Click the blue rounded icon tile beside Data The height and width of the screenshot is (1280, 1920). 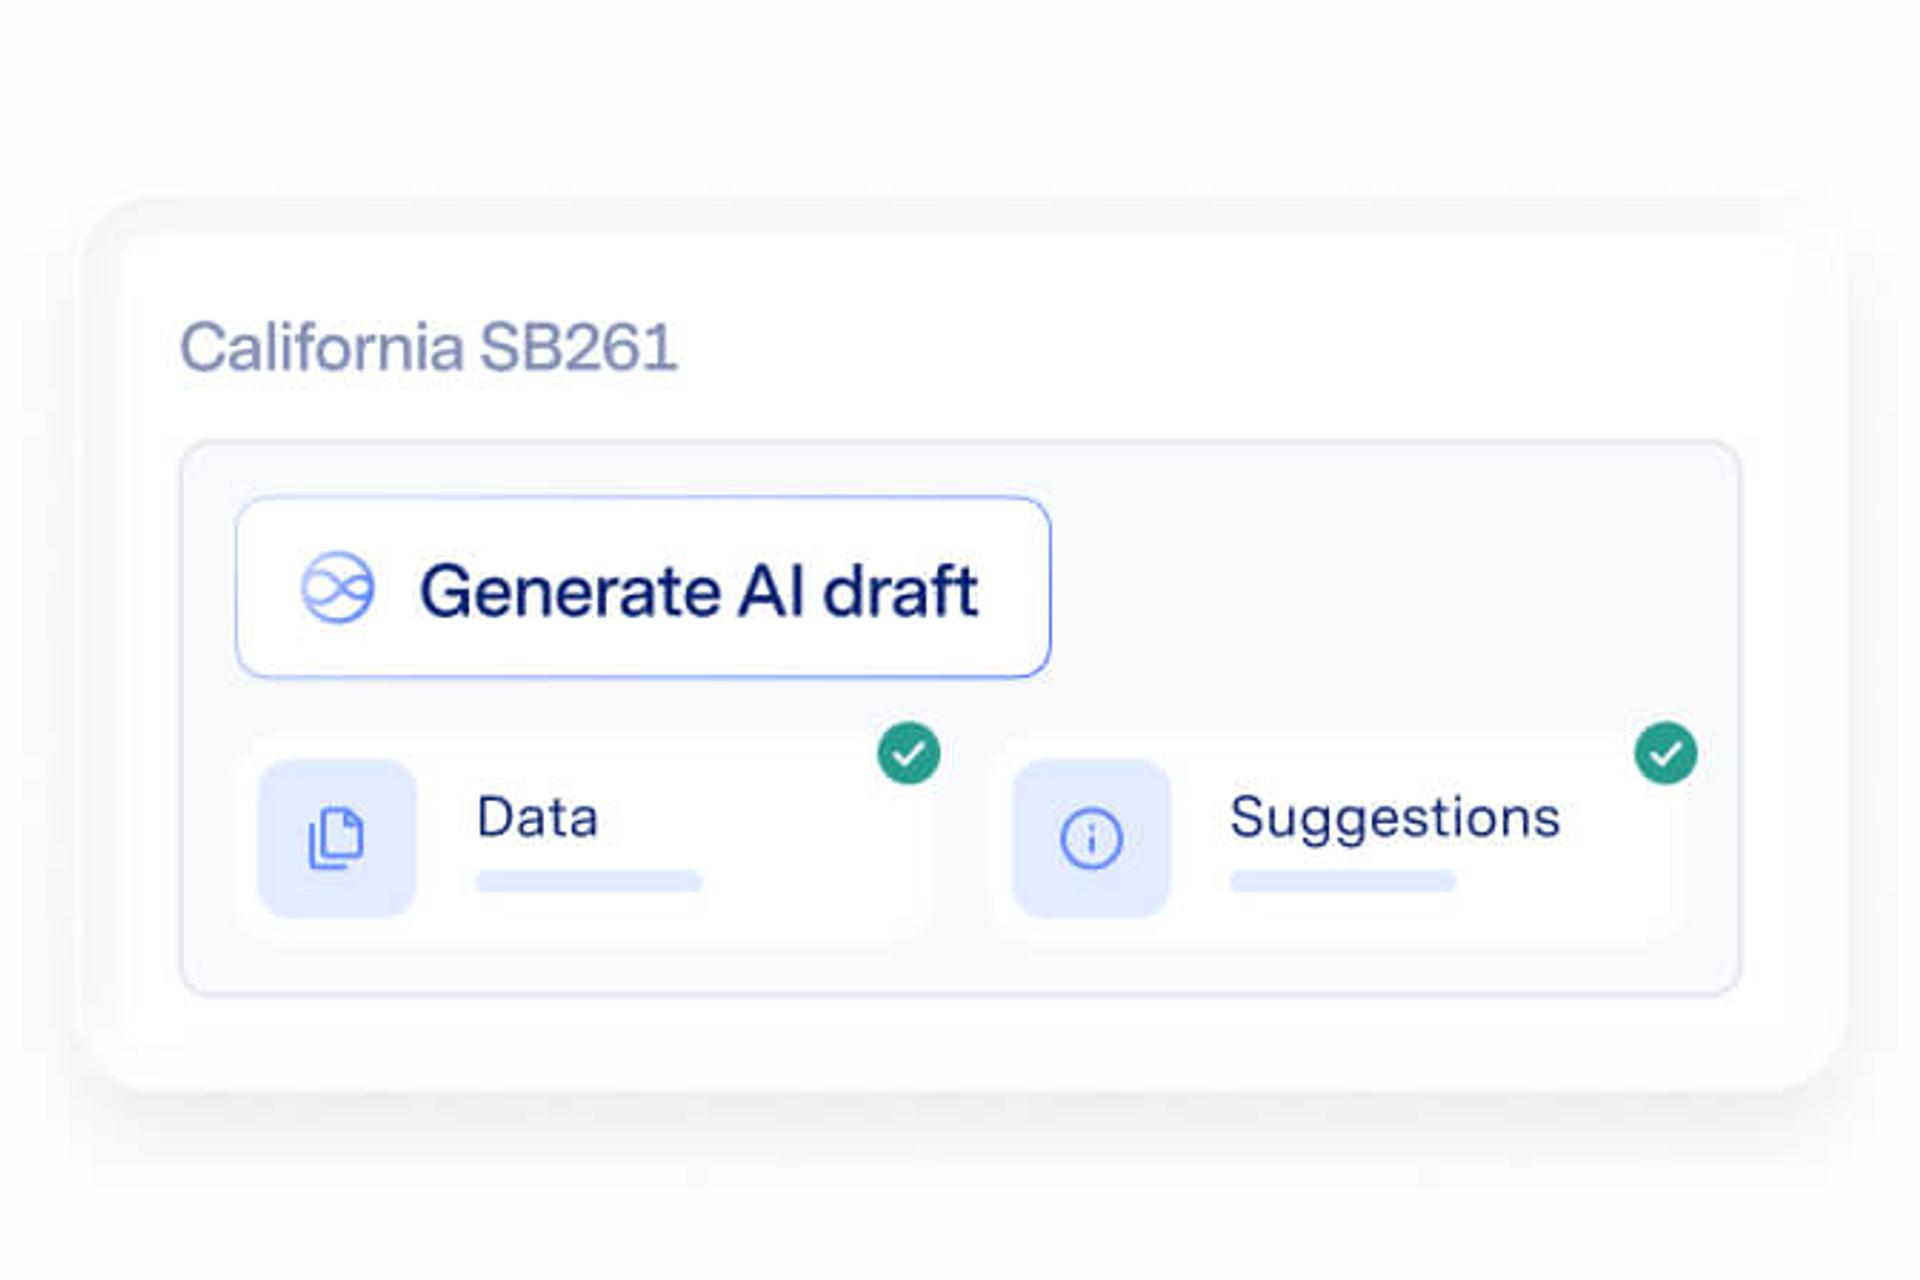pos(336,837)
